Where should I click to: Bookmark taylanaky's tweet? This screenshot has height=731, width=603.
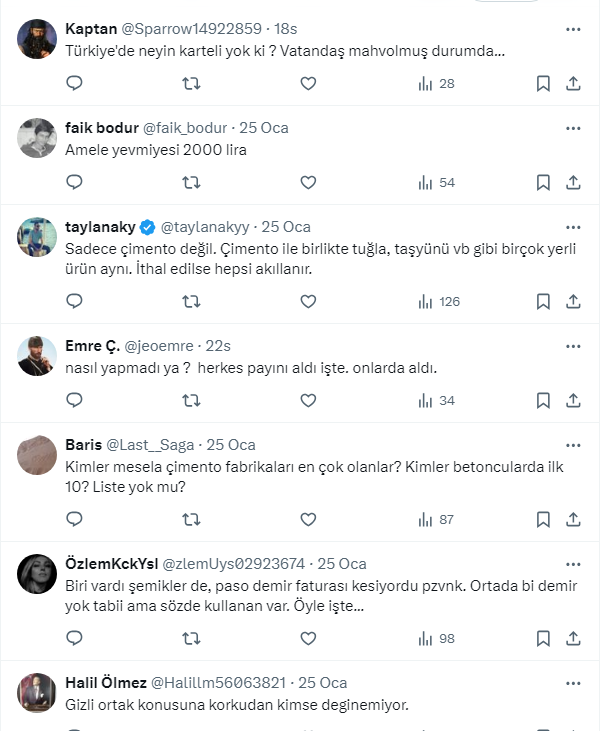tap(543, 301)
